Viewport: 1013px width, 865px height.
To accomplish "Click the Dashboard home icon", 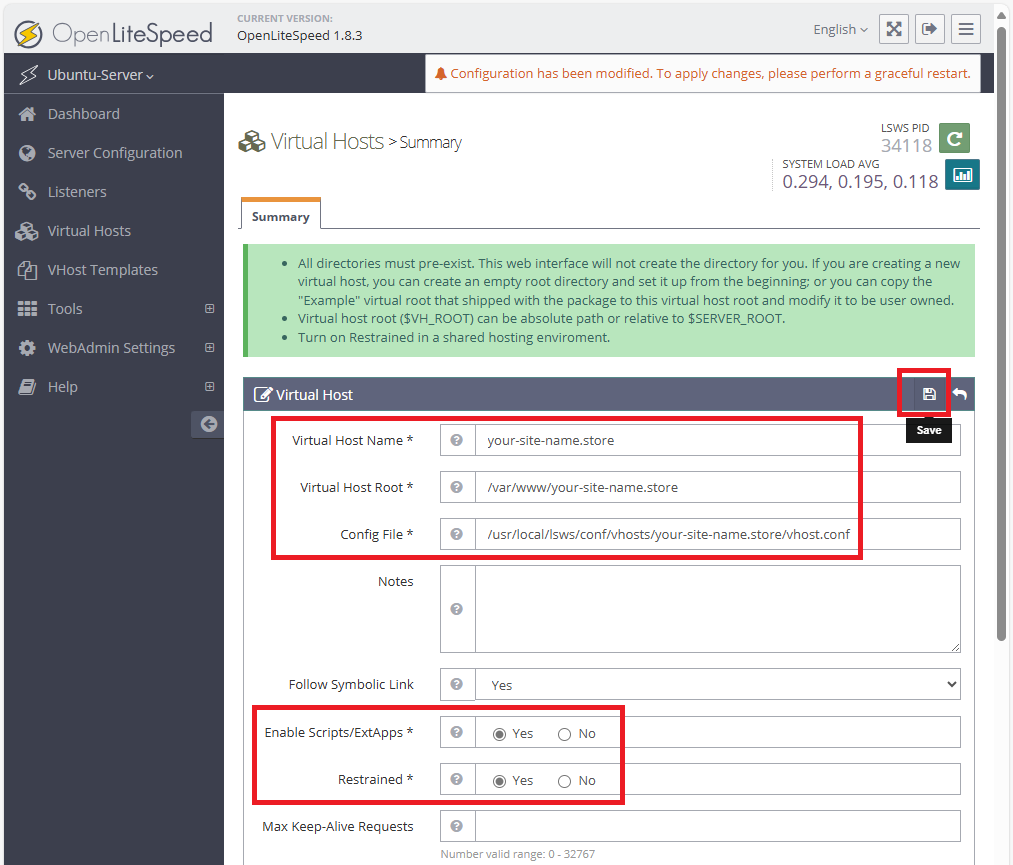I will 27,114.
